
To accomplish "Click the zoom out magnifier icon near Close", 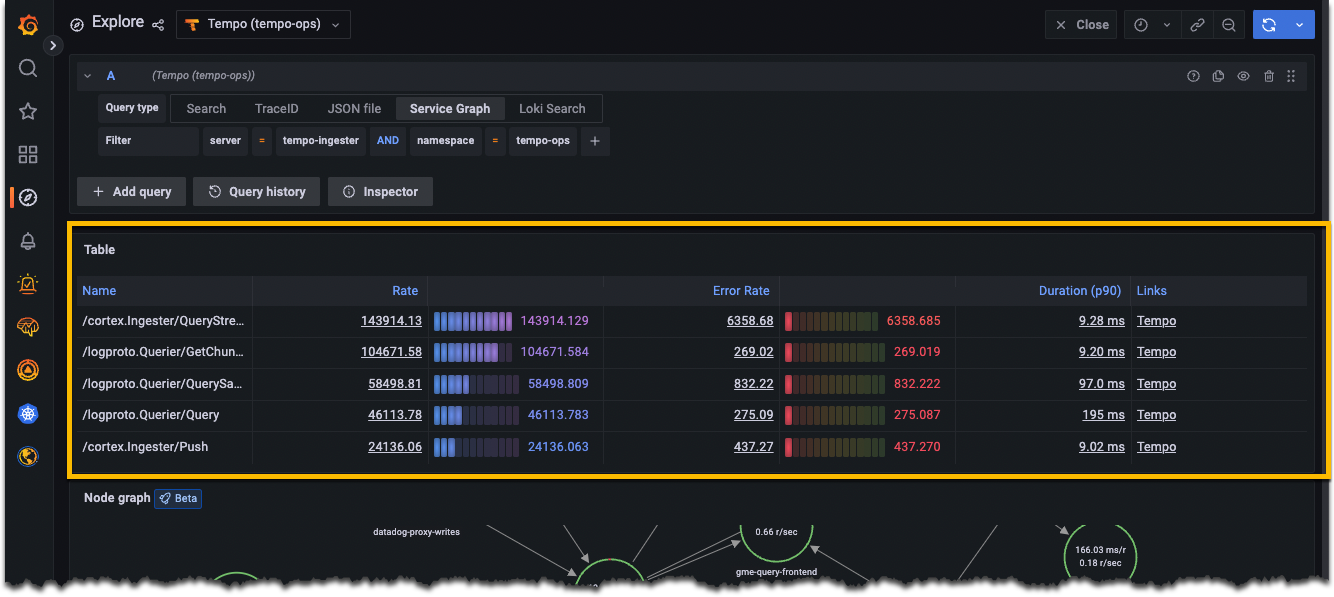I will (1229, 24).
